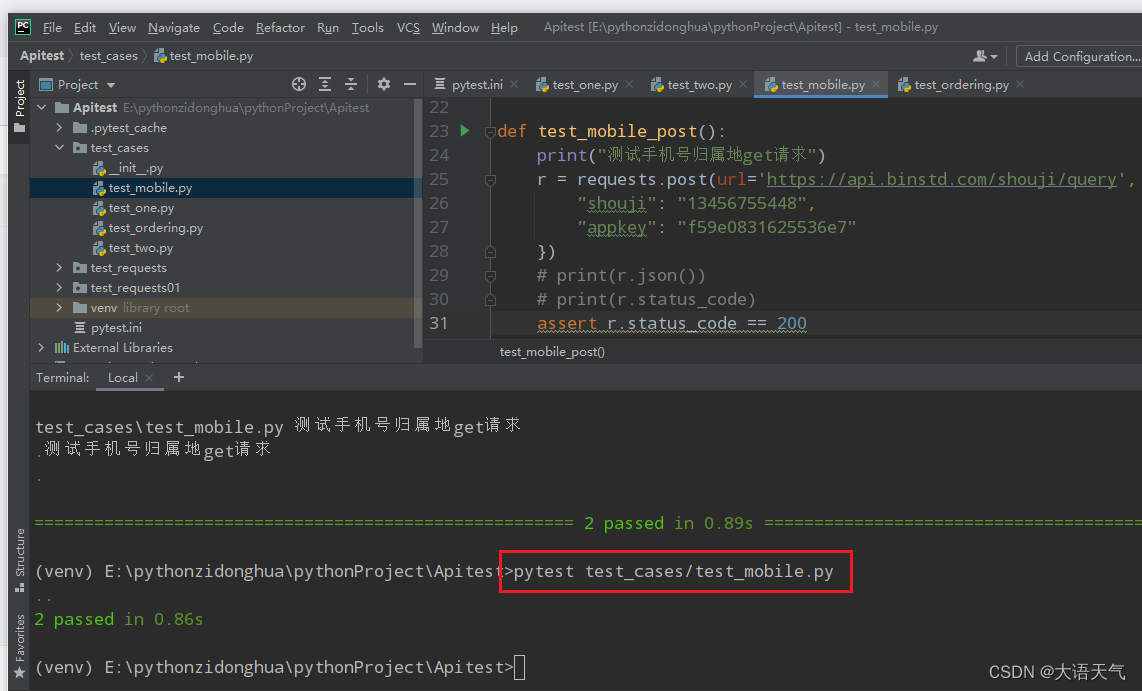
Task: Select test_one.py in project tree
Action: point(141,208)
